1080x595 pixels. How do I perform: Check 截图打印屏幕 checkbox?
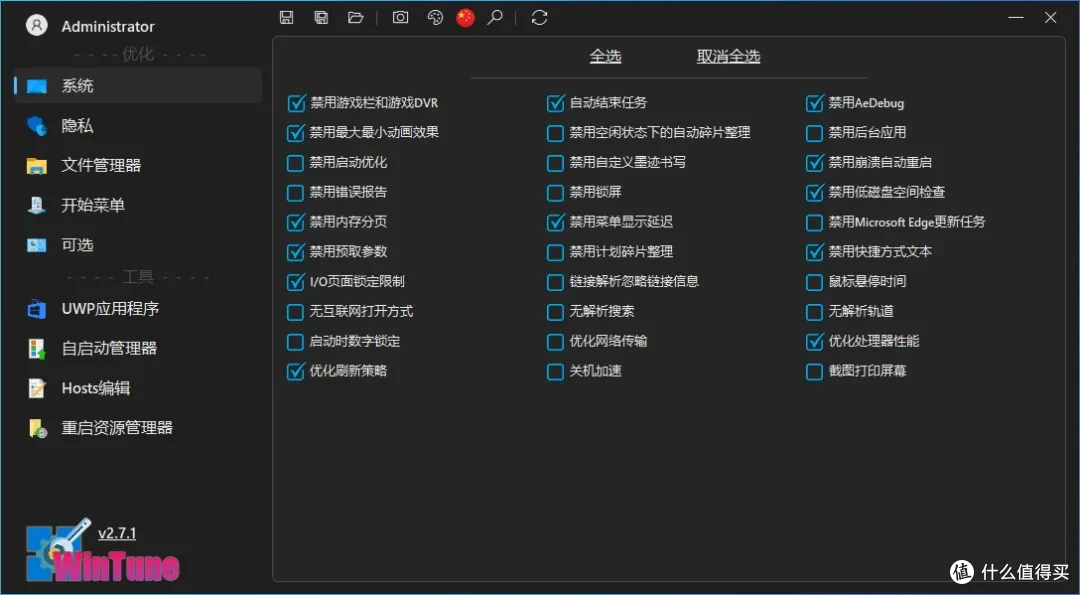(814, 372)
